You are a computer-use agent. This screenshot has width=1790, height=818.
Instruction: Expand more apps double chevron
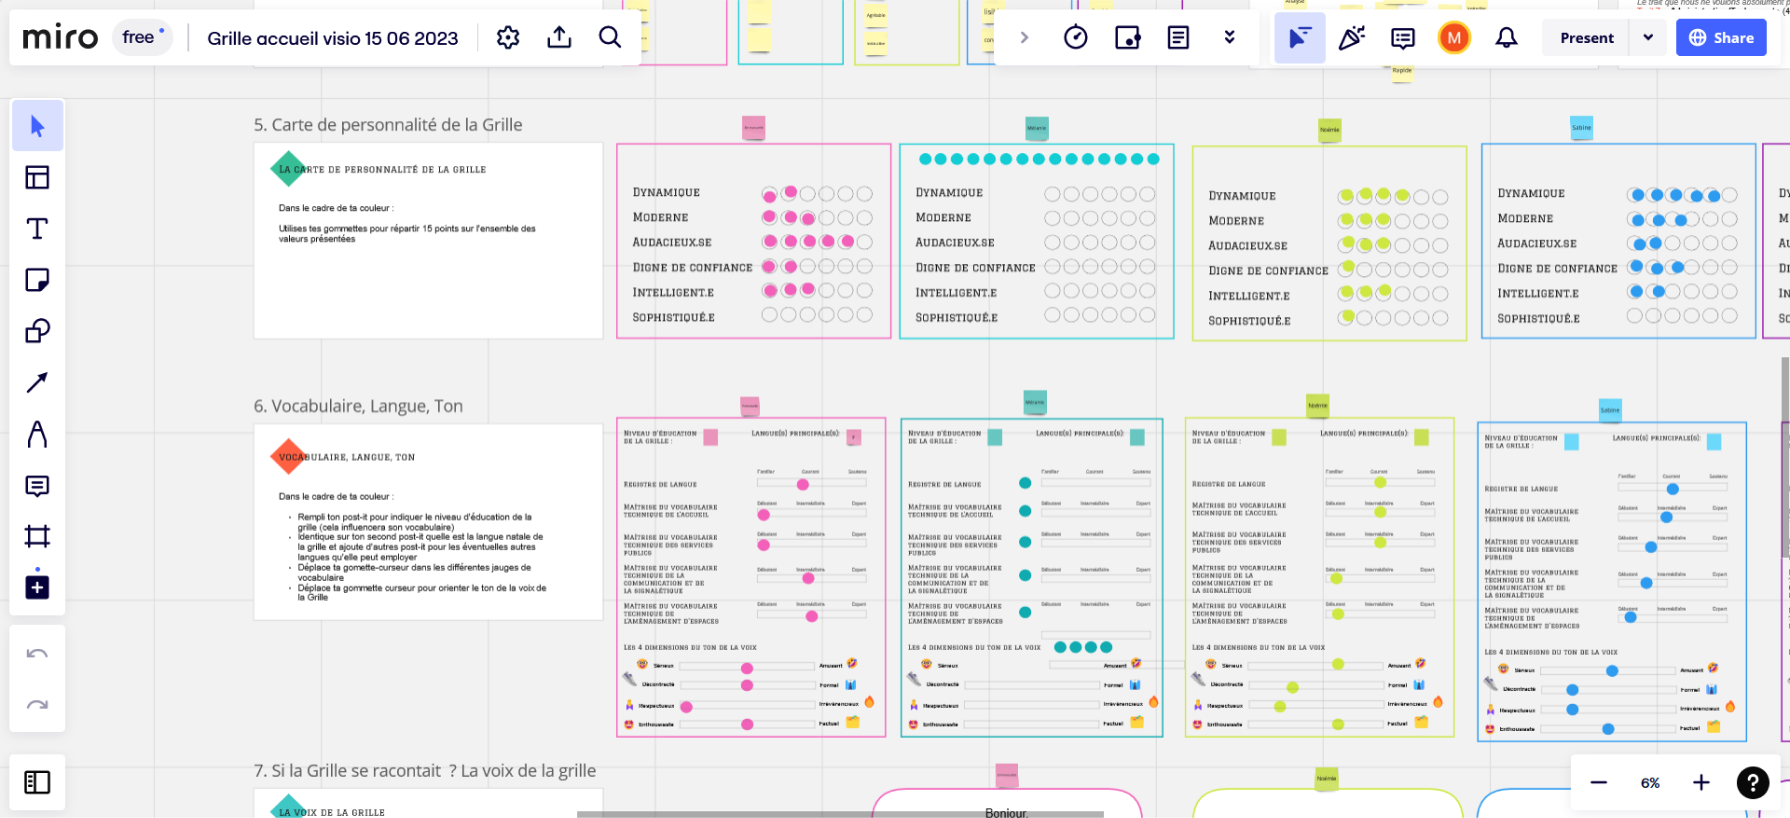(1230, 38)
